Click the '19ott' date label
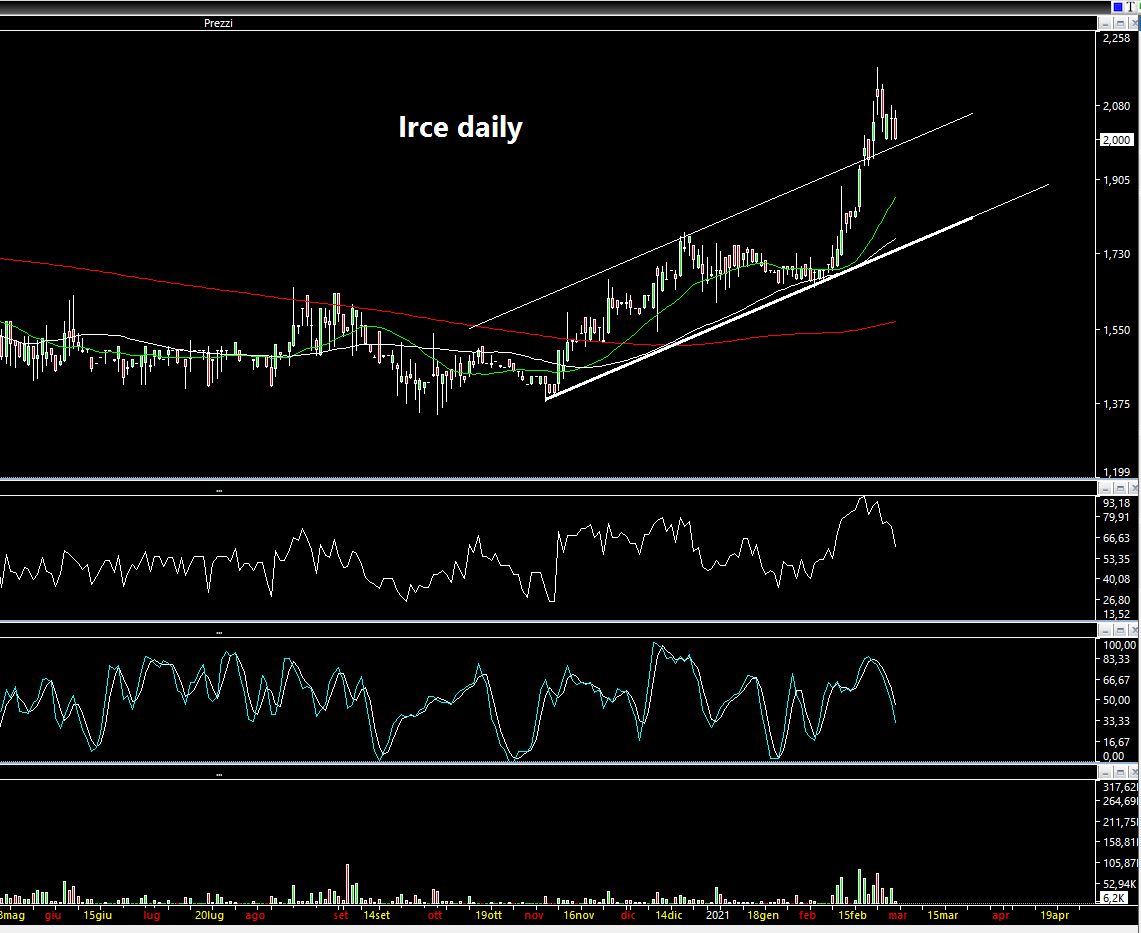The height and width of the screenshot is (933, 1141). (488, 916)
